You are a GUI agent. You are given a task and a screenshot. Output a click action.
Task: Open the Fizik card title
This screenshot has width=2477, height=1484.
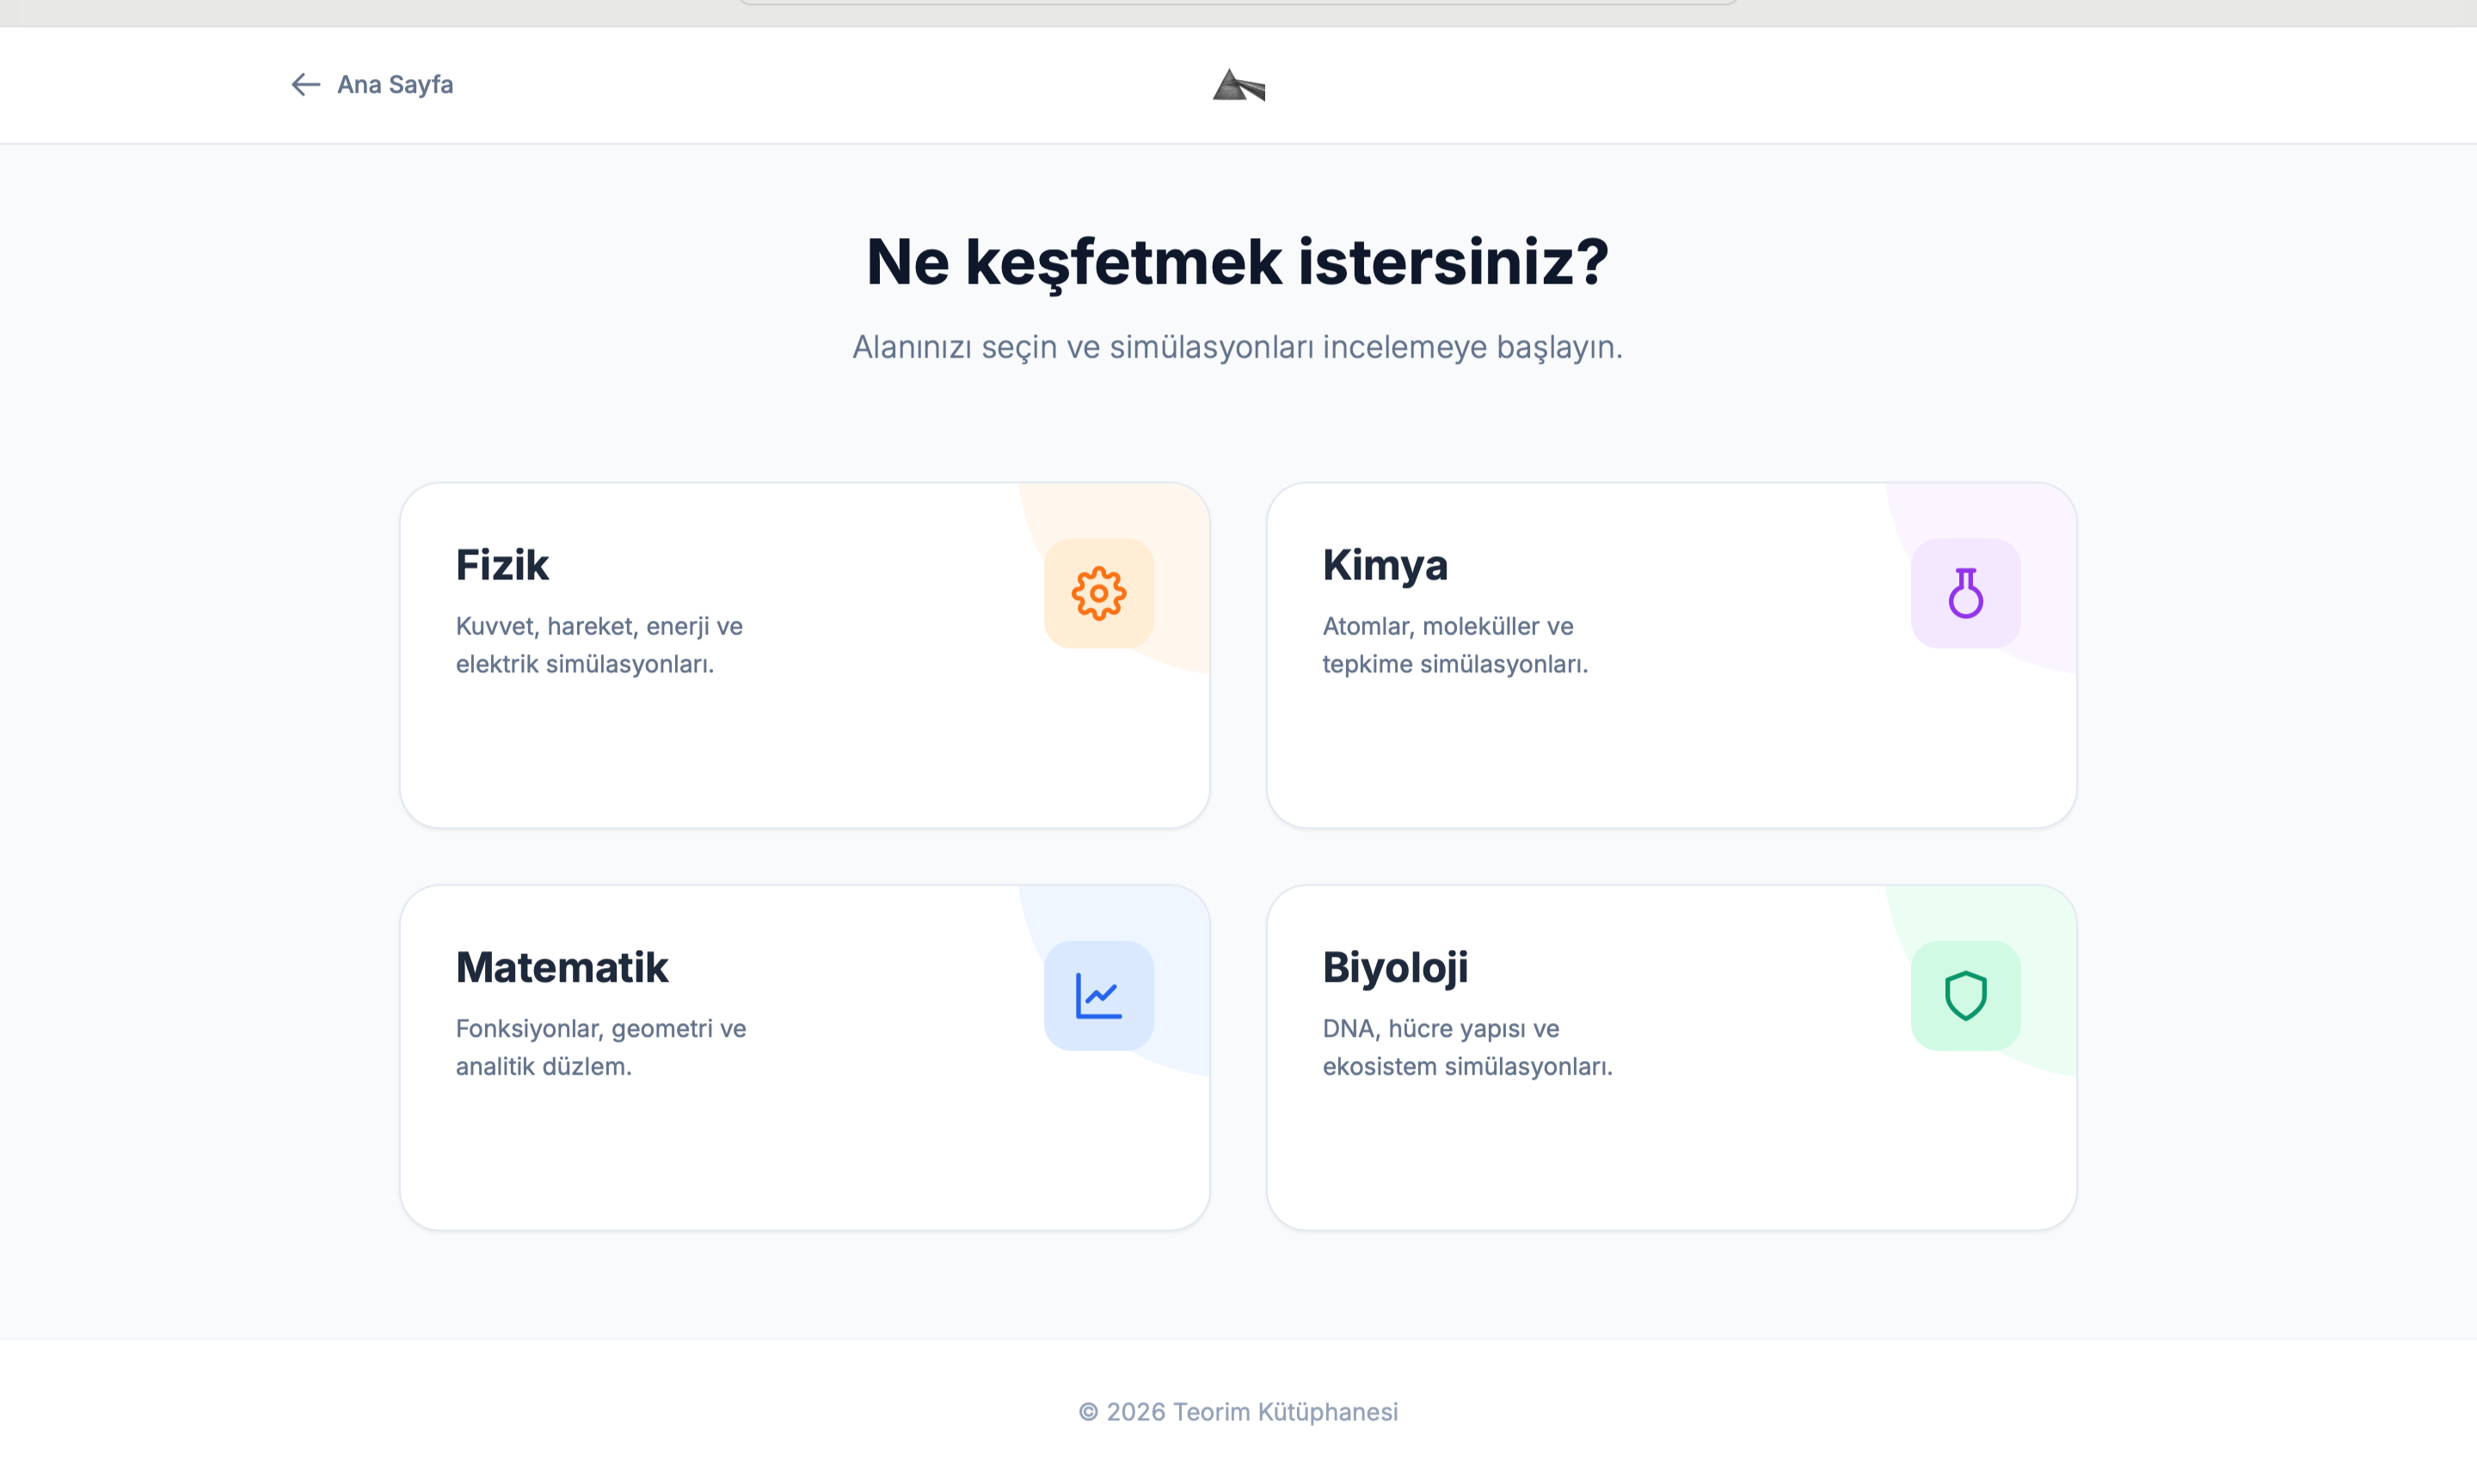(502, 565)
